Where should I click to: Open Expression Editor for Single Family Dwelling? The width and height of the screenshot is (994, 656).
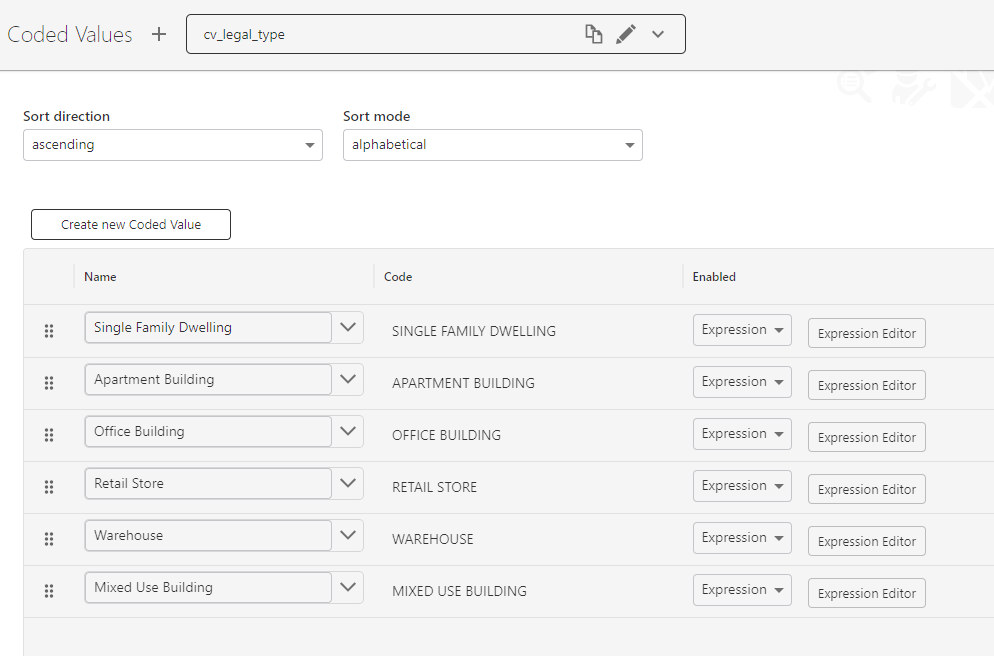click(867, 333)
